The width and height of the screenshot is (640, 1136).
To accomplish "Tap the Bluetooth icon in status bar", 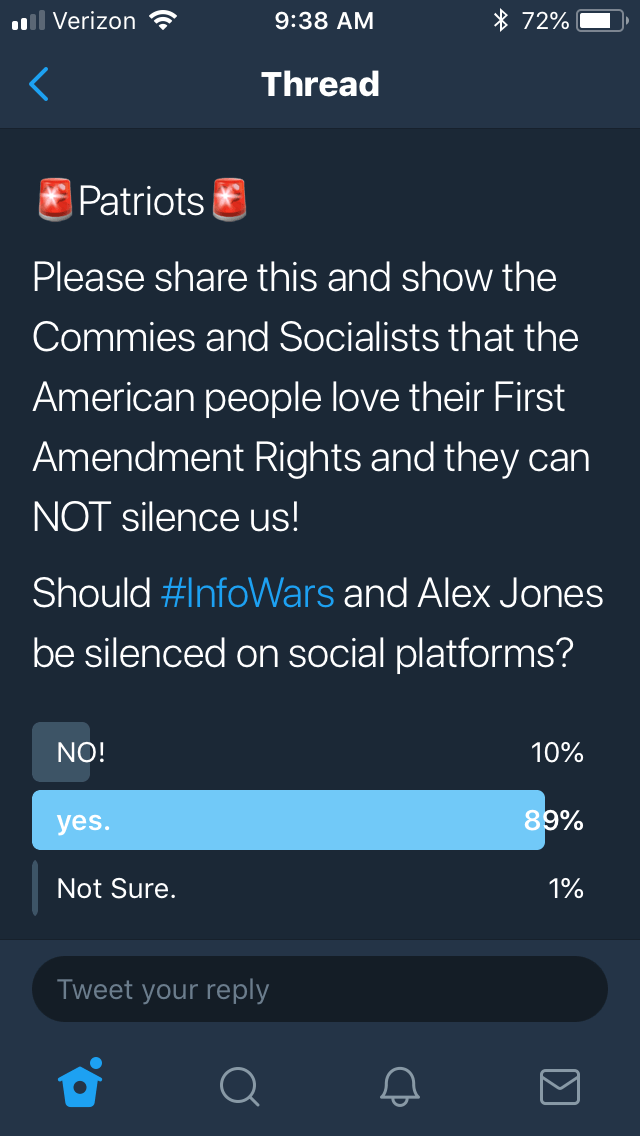I will [x=501, y=21].
